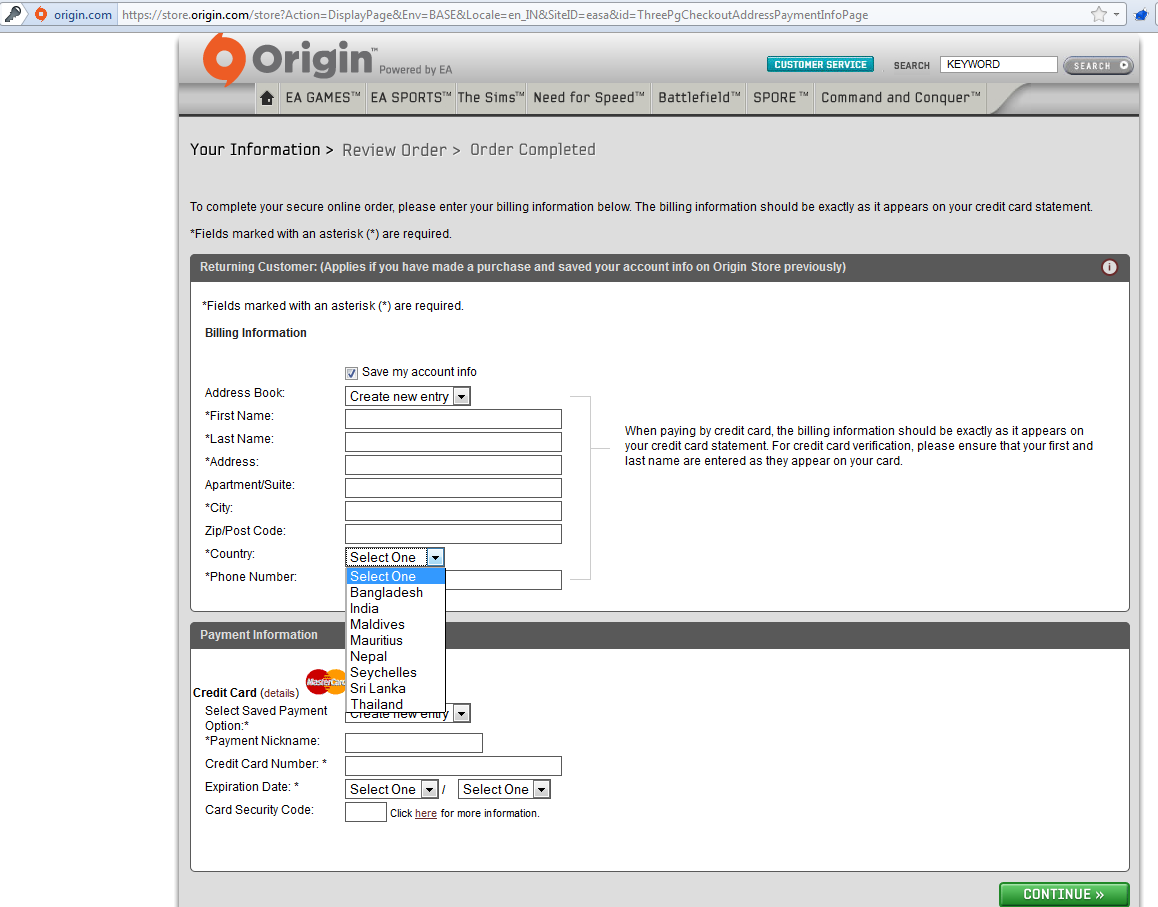Bookmark page with the star icon
The width and height of the screenshot is (1158, 907).
1099,14
